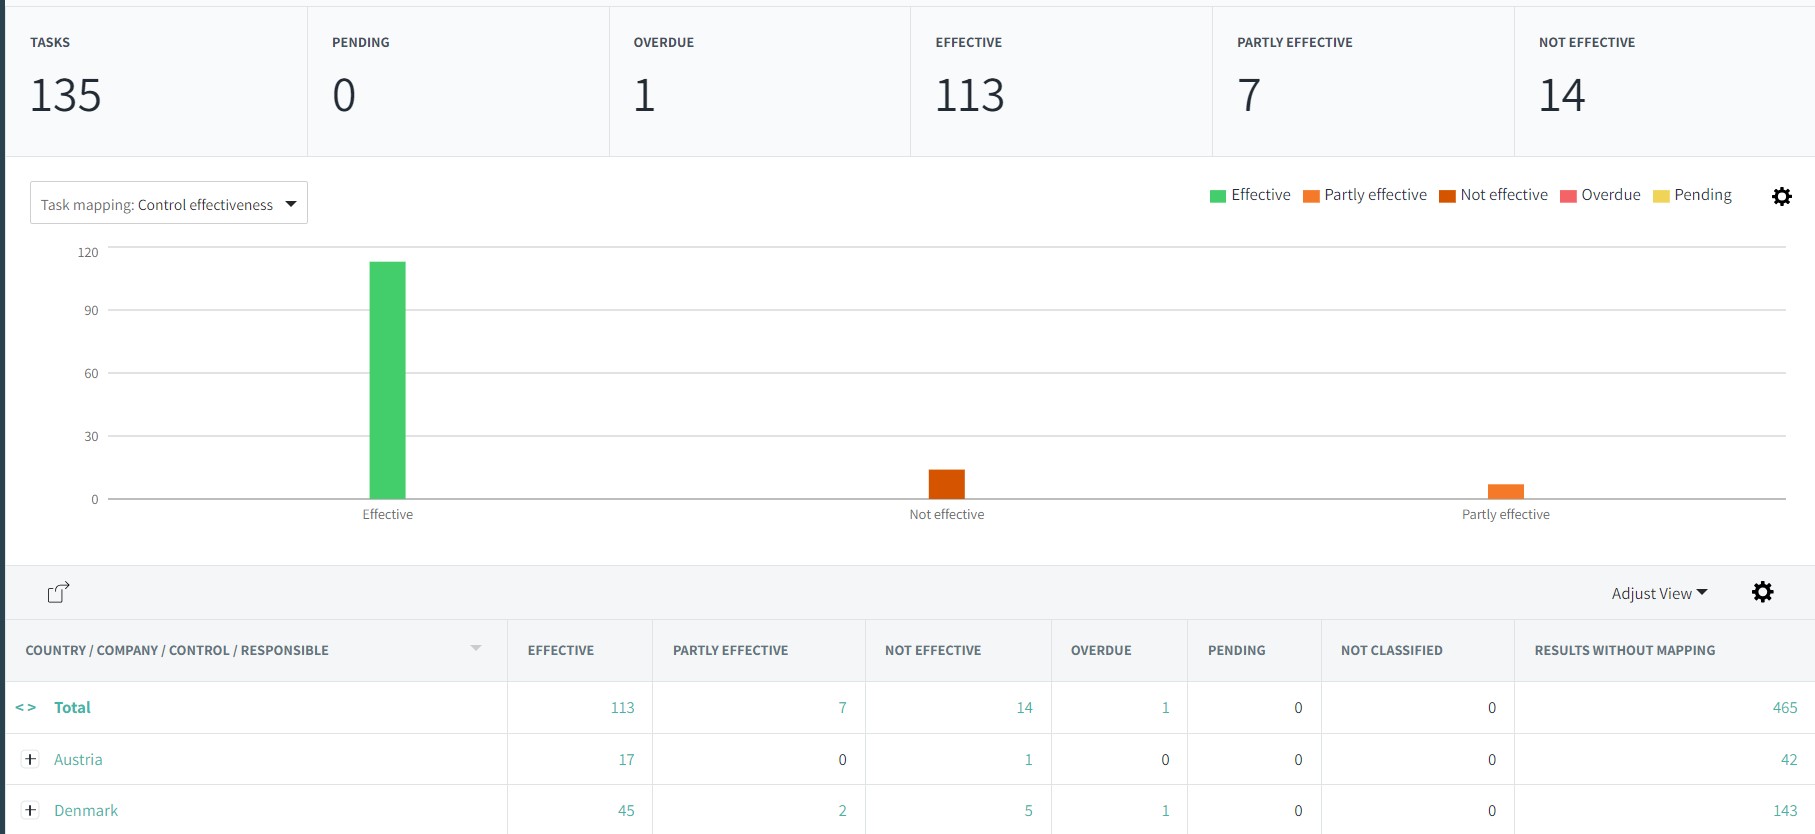Click the Pending 0 summary card

point(458,82)
